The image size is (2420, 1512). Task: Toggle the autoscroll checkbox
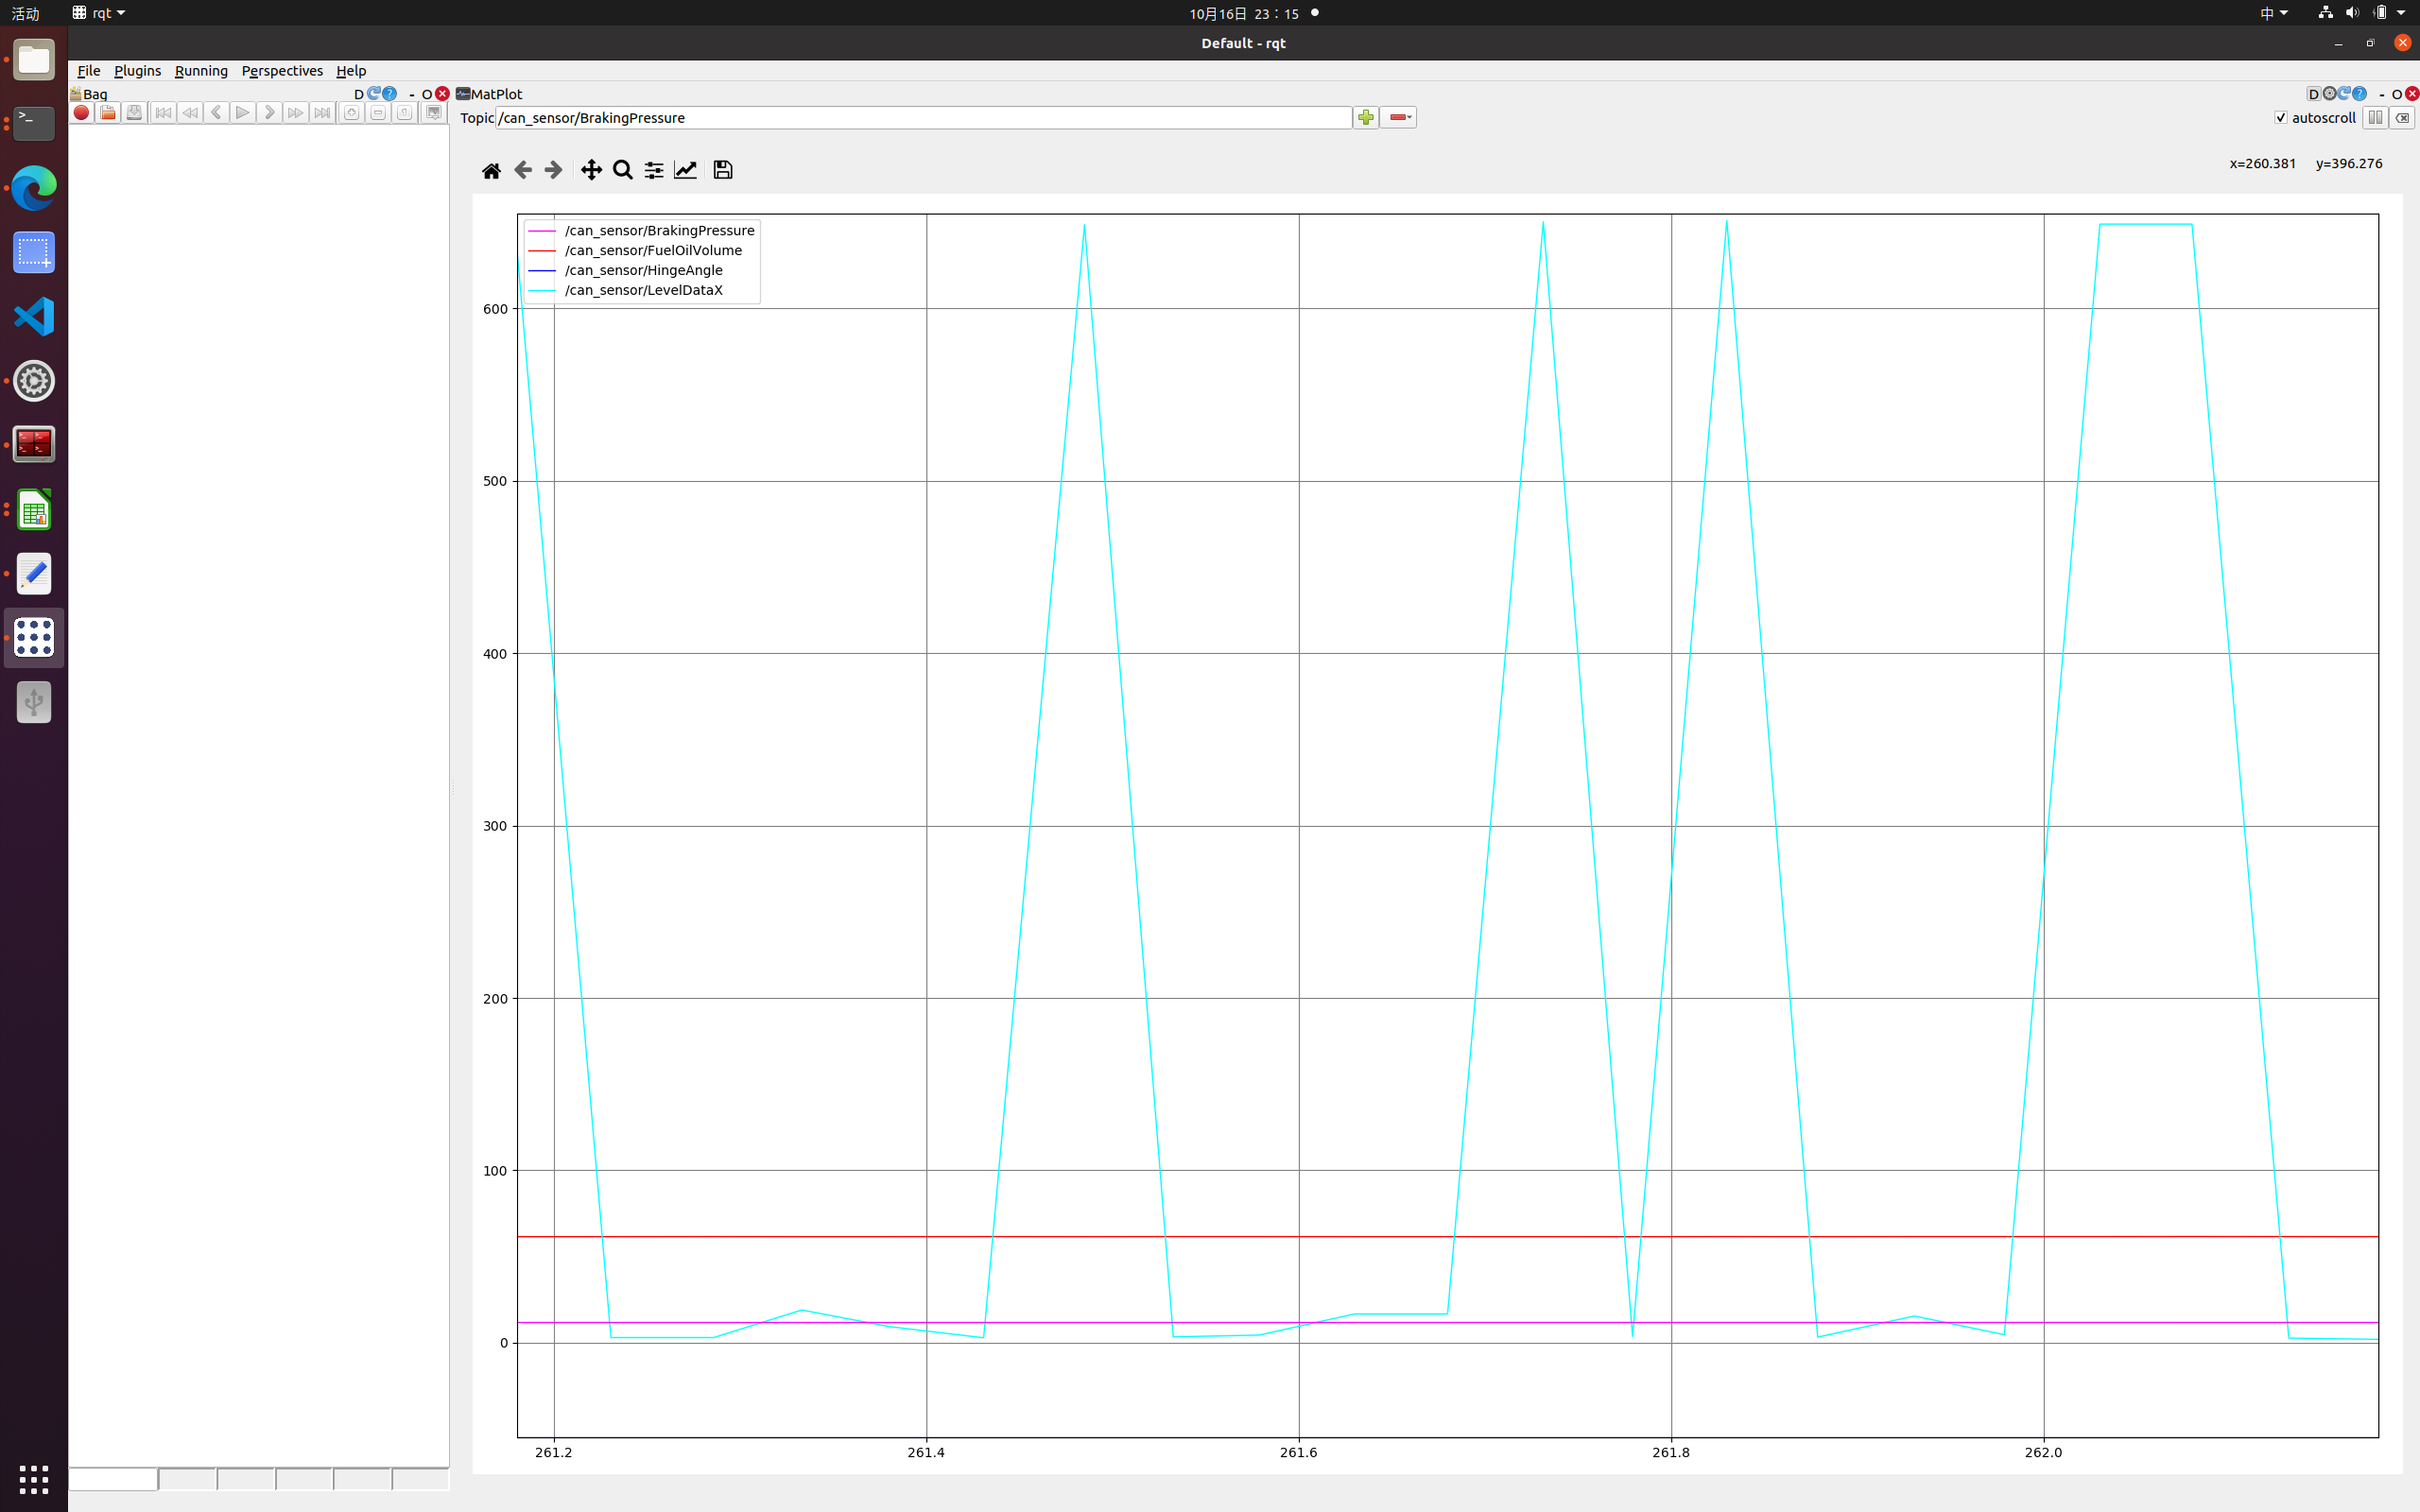[2281, 118]
